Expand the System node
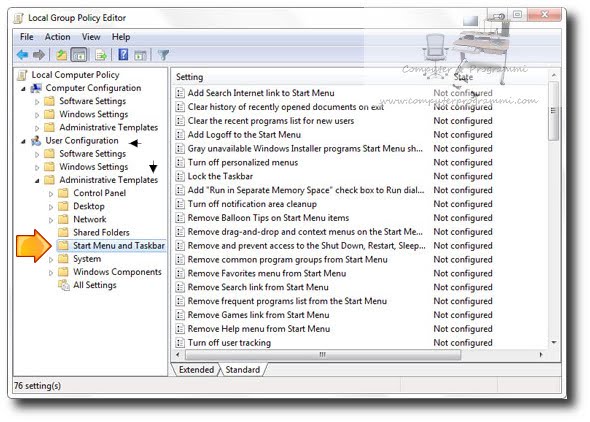 coord(51,259)
